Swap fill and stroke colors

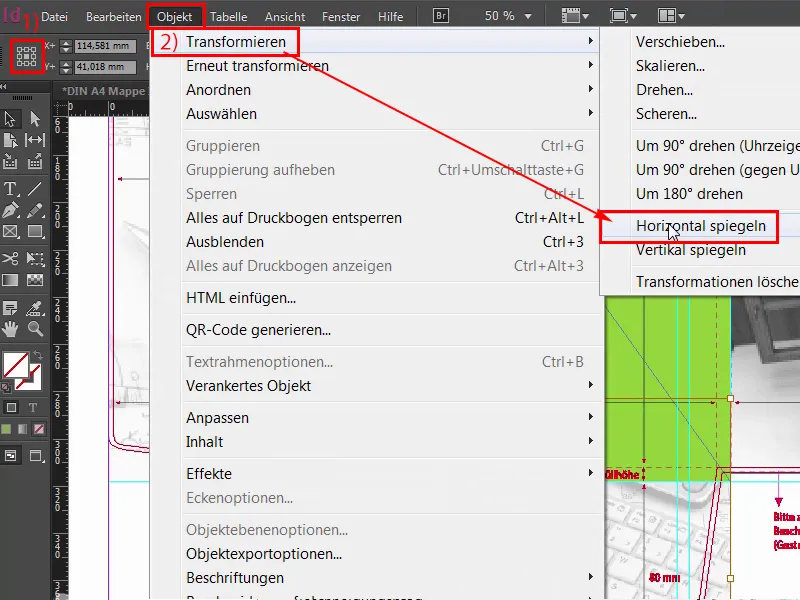(x=38, y=354)
